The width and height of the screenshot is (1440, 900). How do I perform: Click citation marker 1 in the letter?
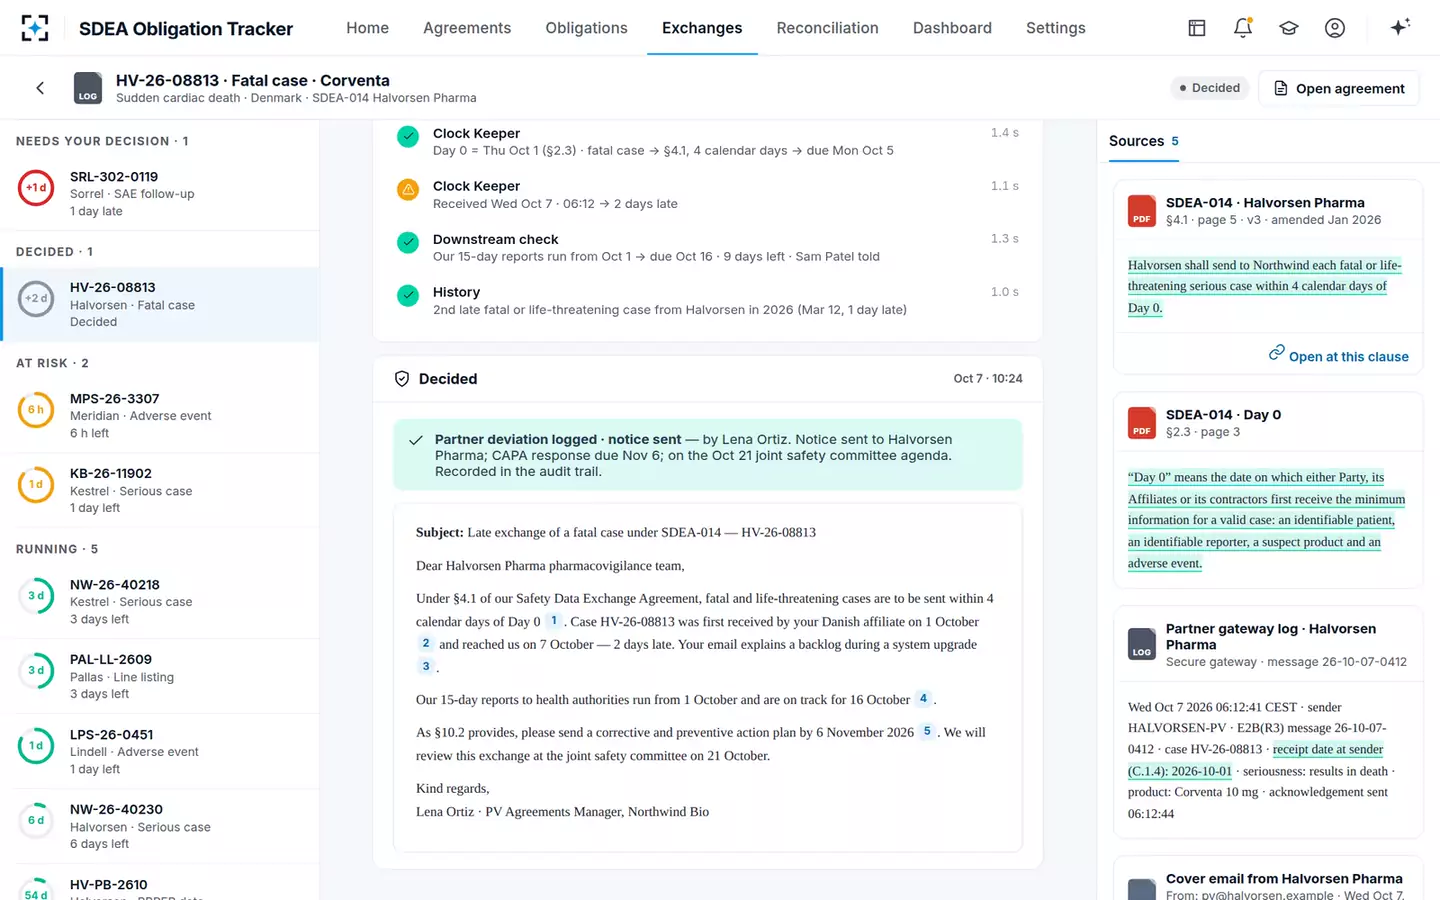tap(554, 621)
